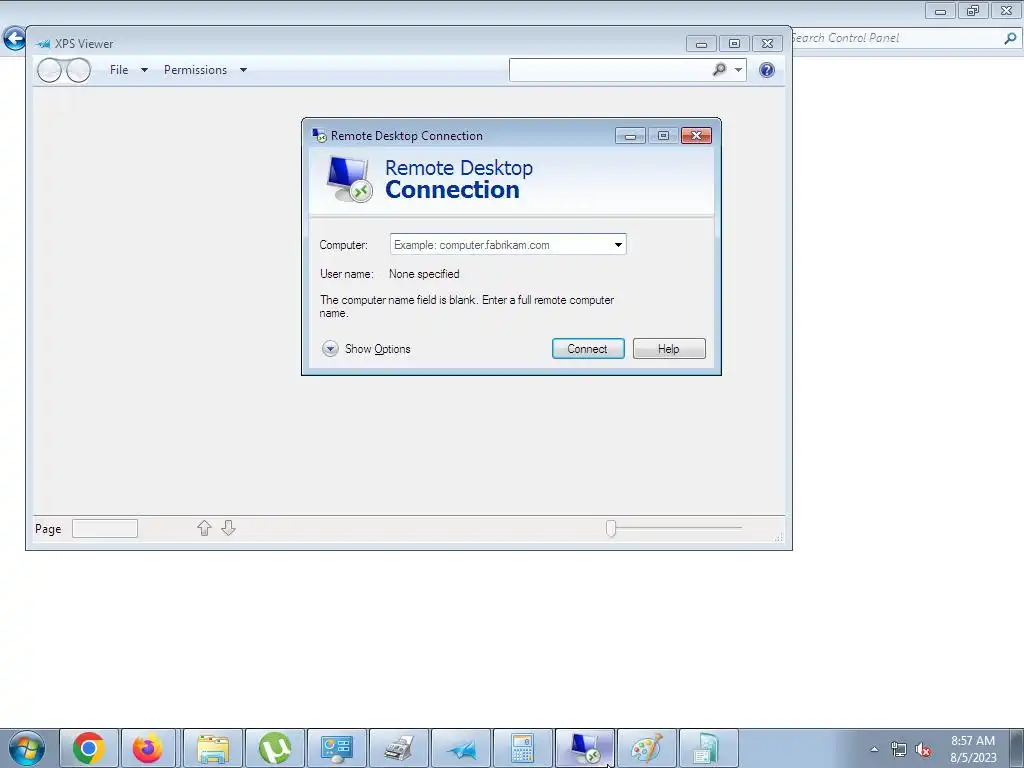Click Connect in Remote Desktop Connection
The image size is (1024, 768).
click(x=588, y=349)
